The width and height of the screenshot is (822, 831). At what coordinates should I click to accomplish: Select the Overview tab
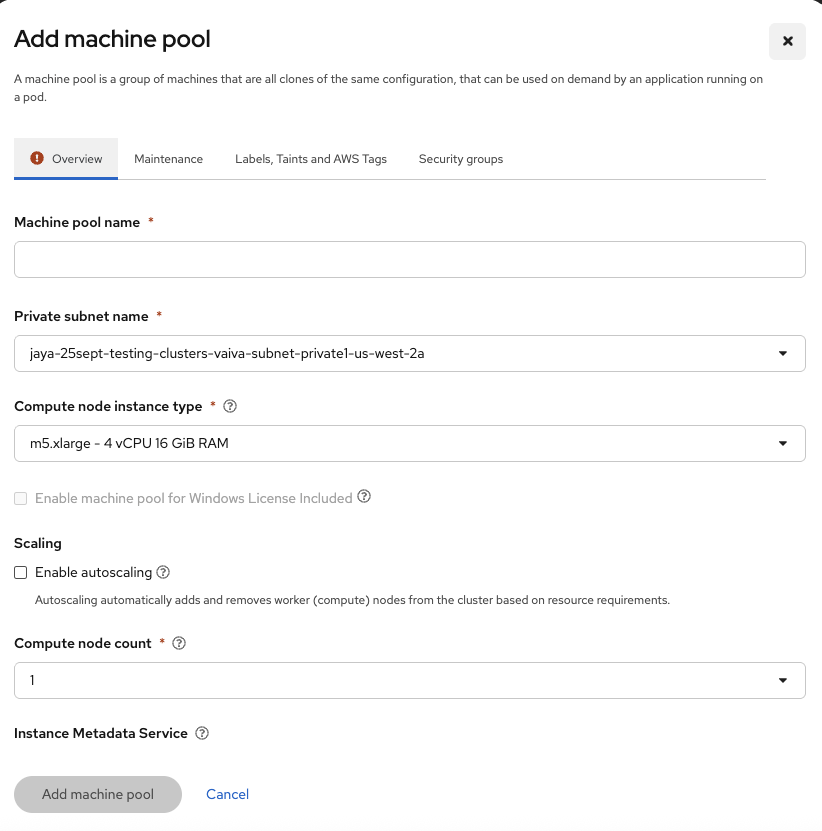(x=77, y=159)
